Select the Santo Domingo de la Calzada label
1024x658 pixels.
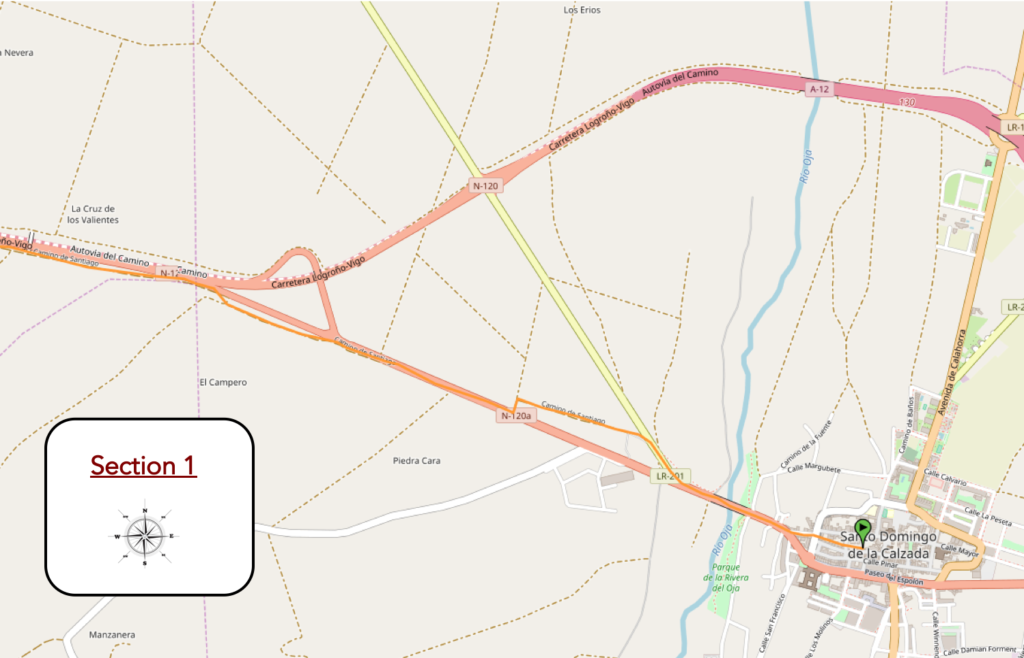coord(888,545)
